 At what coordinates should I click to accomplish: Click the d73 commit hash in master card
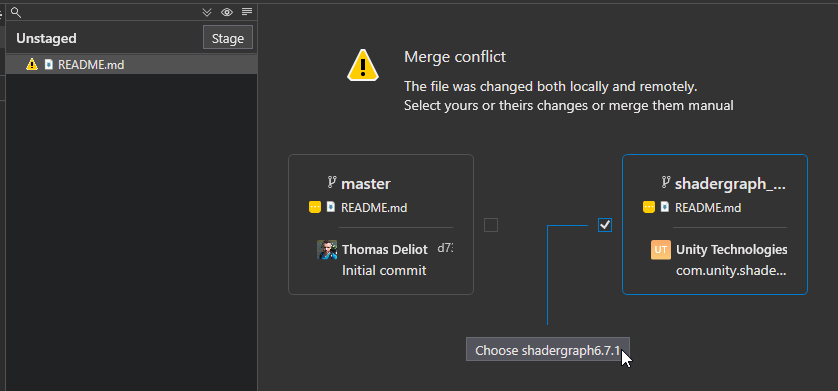[445, 248]
